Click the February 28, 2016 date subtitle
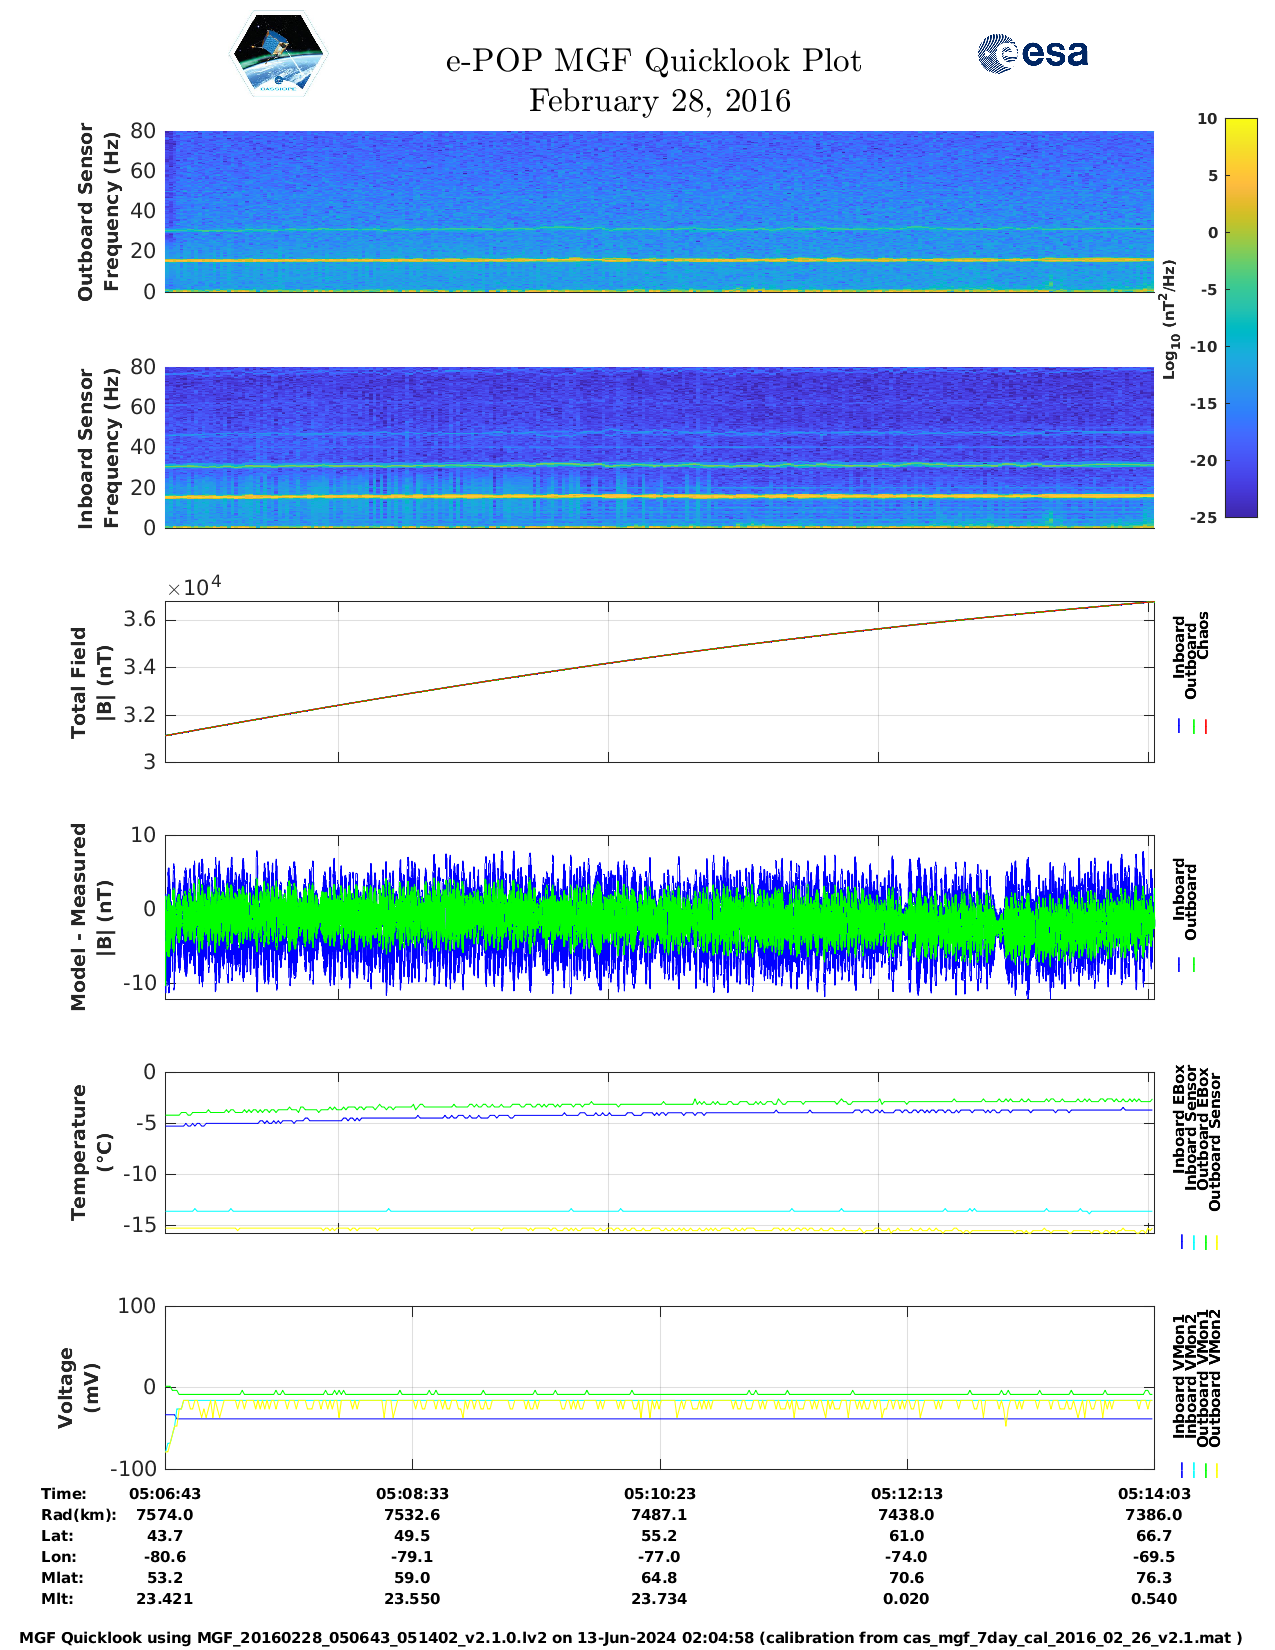The image size is (1275, 1650). click(659, 101)
